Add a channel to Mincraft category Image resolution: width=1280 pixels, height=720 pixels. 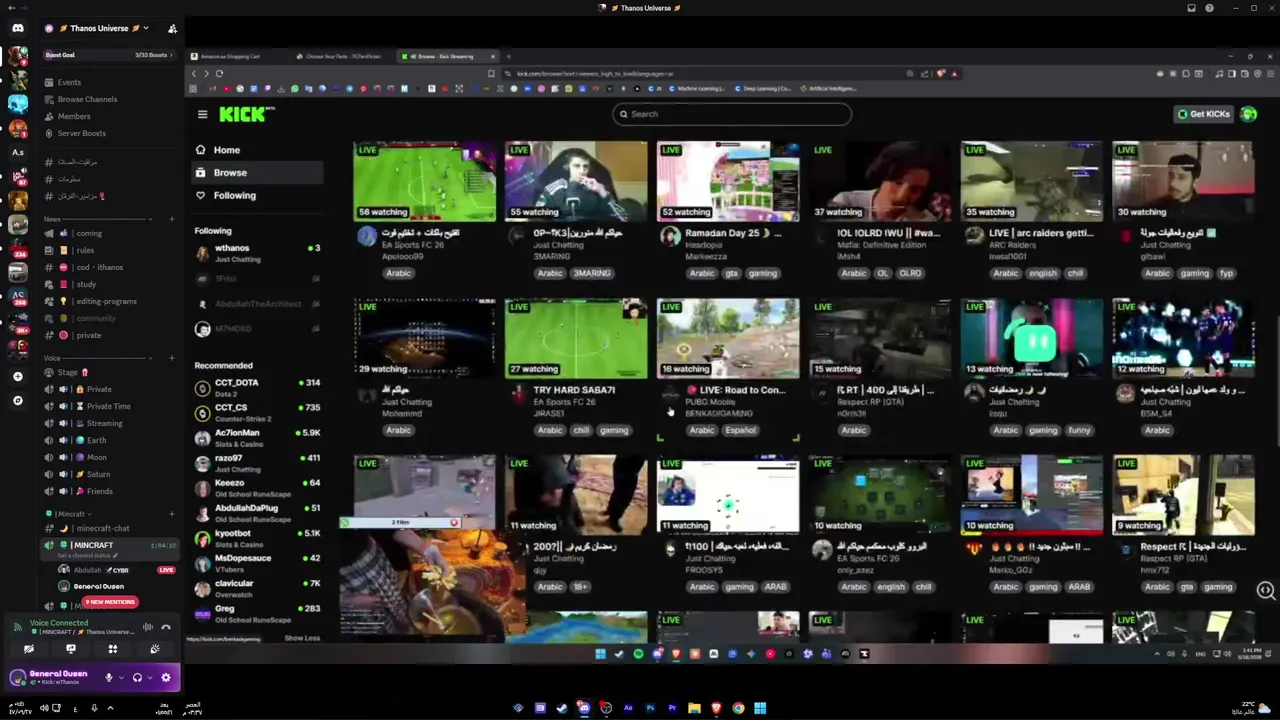172,514
